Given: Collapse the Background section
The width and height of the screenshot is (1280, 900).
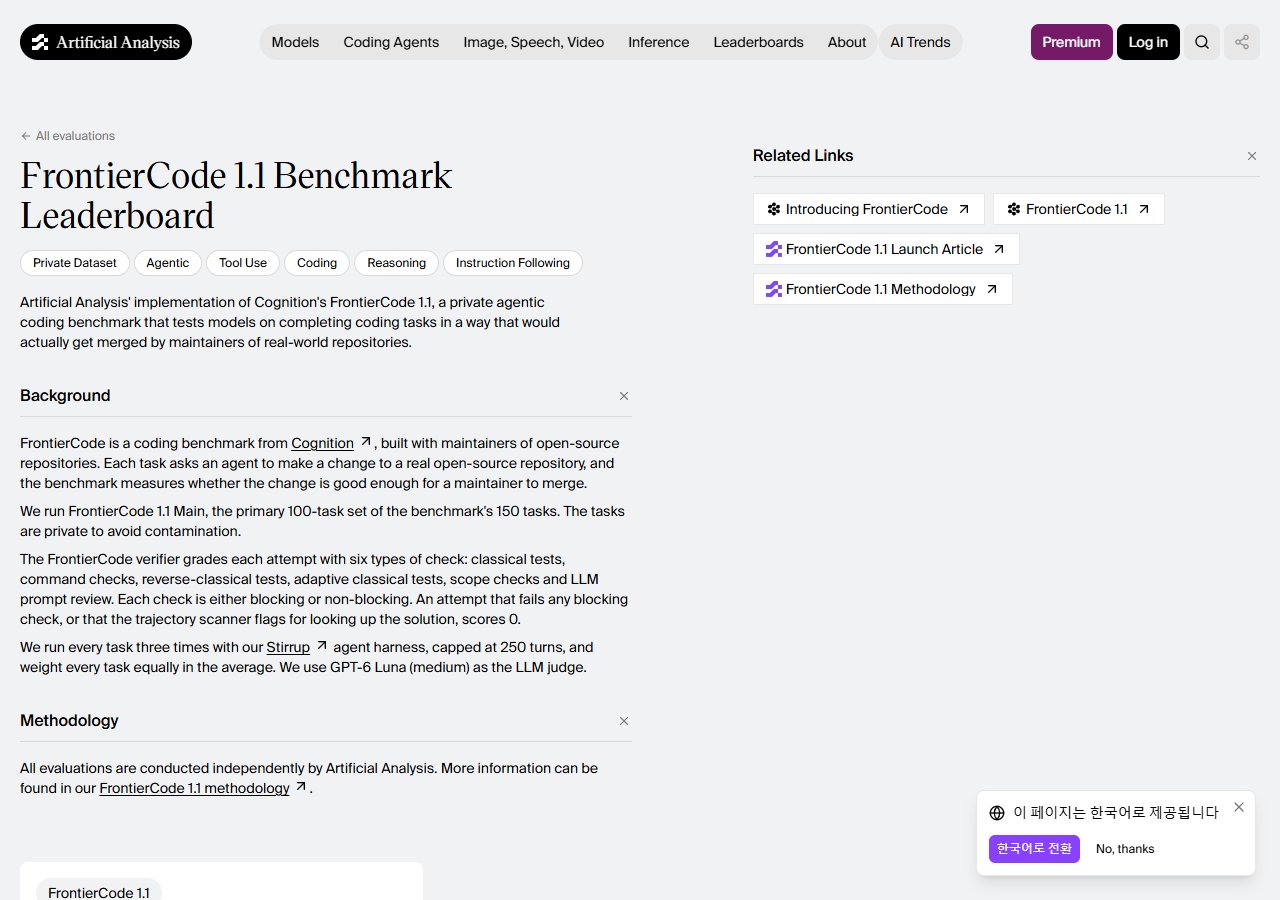Looking at the screenshot, I should (624, 396).
